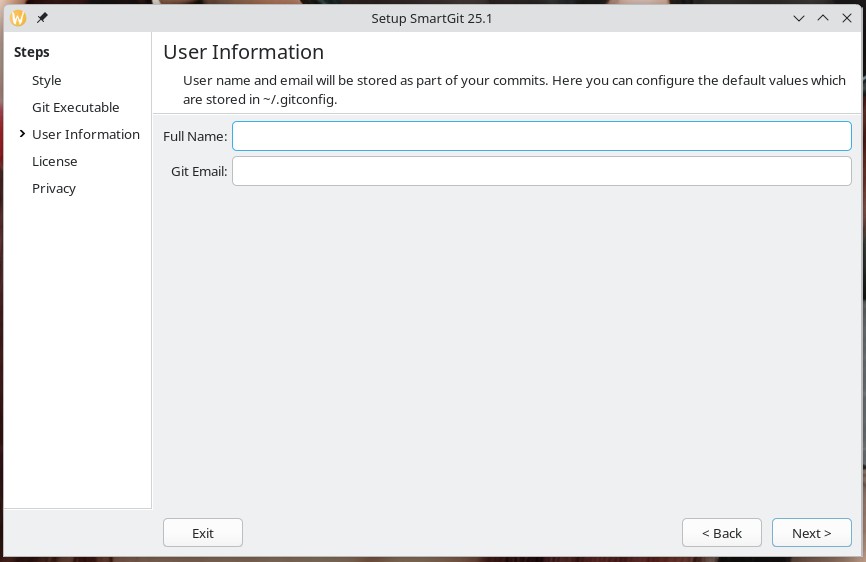Viewport: 866px width, 562px height.
Task: Select the Git Executable step
Action: coord(75,107)
